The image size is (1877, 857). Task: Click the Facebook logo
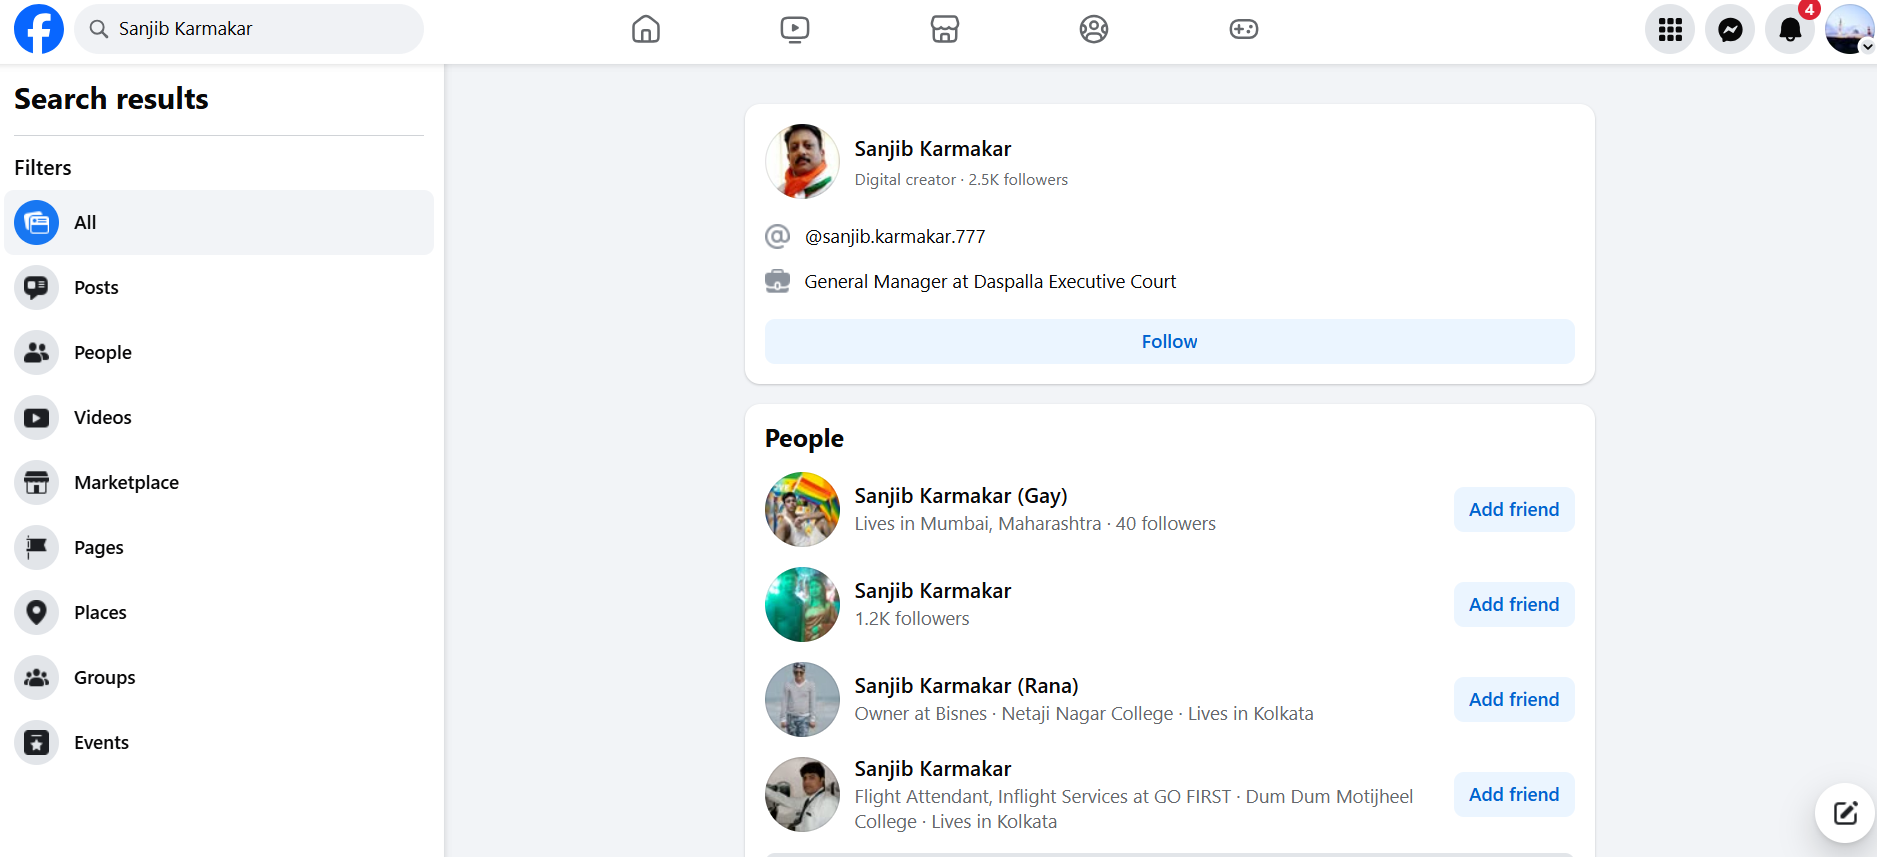tap(38, 29)
